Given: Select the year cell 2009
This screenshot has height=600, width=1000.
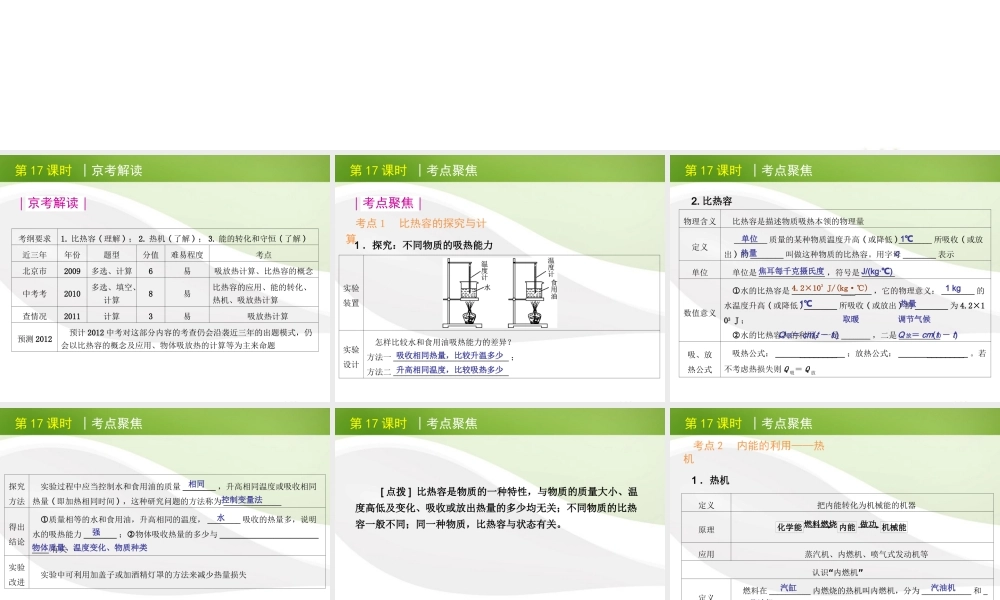Looking at the screenshot, I should 72,271.
